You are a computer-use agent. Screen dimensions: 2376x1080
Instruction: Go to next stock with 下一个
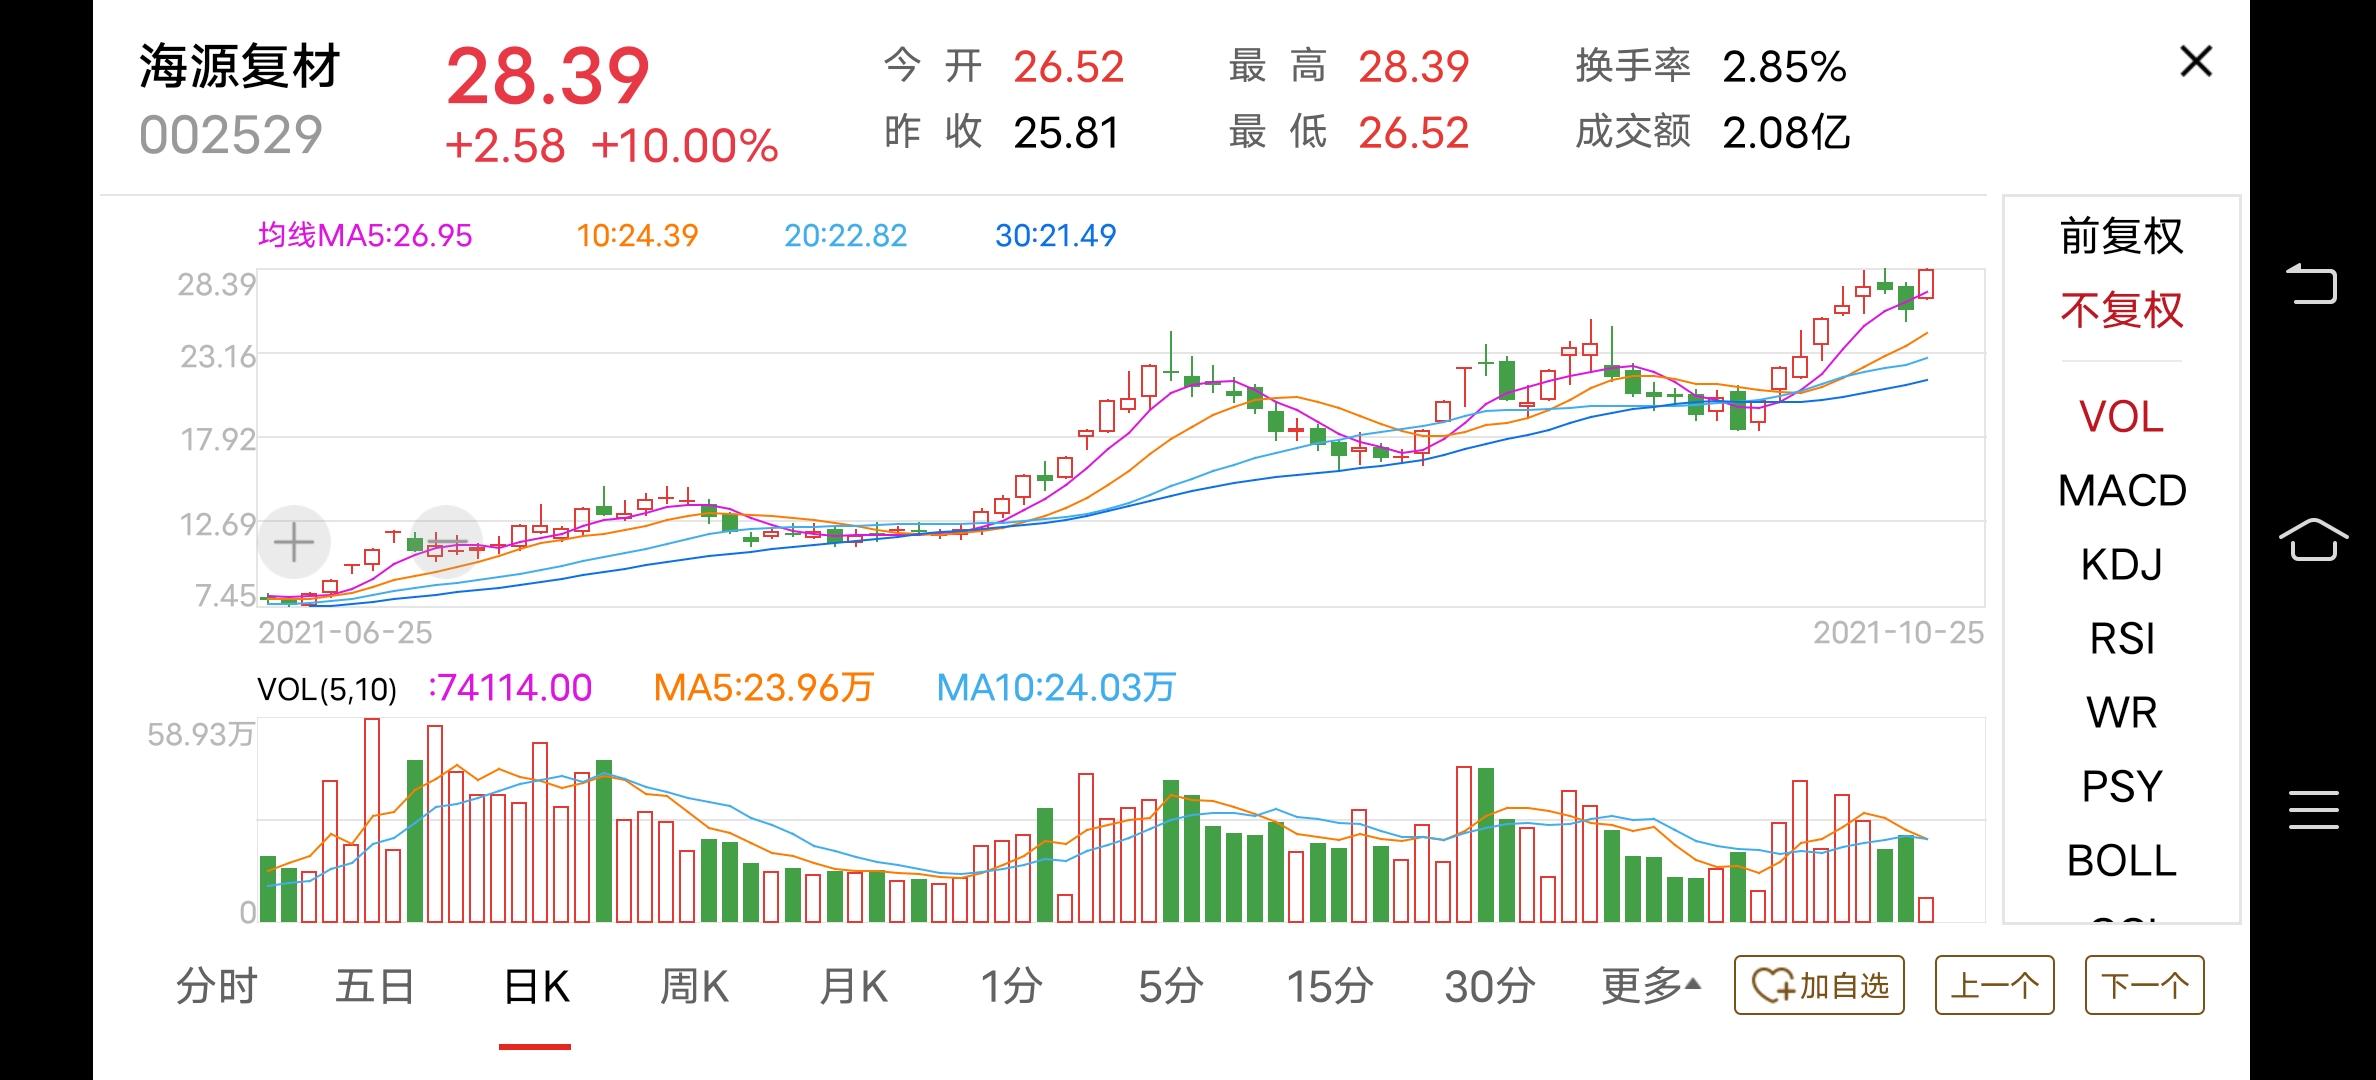click(2144, 986)
